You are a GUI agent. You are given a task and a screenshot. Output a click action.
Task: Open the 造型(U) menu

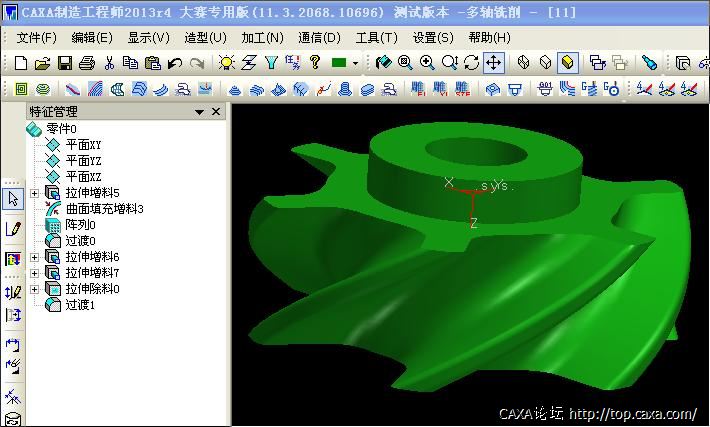(x=205, y=38)
